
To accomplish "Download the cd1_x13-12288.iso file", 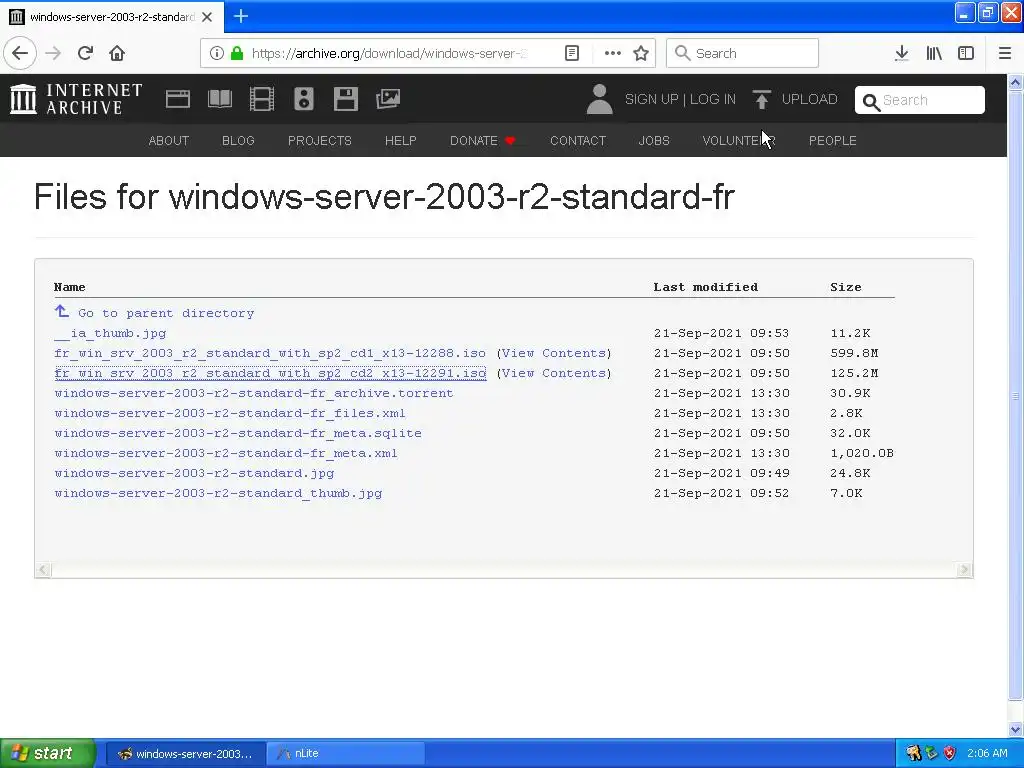I will 270,353.
